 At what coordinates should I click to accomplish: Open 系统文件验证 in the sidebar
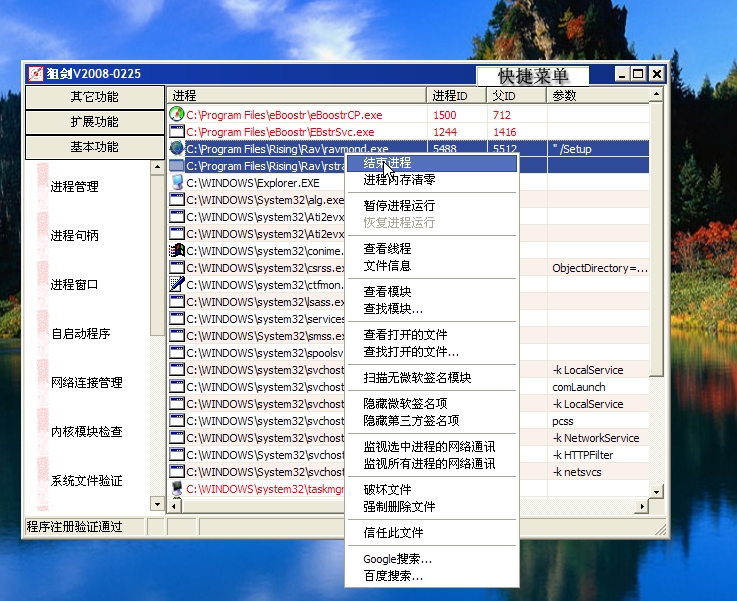(86, 481)
